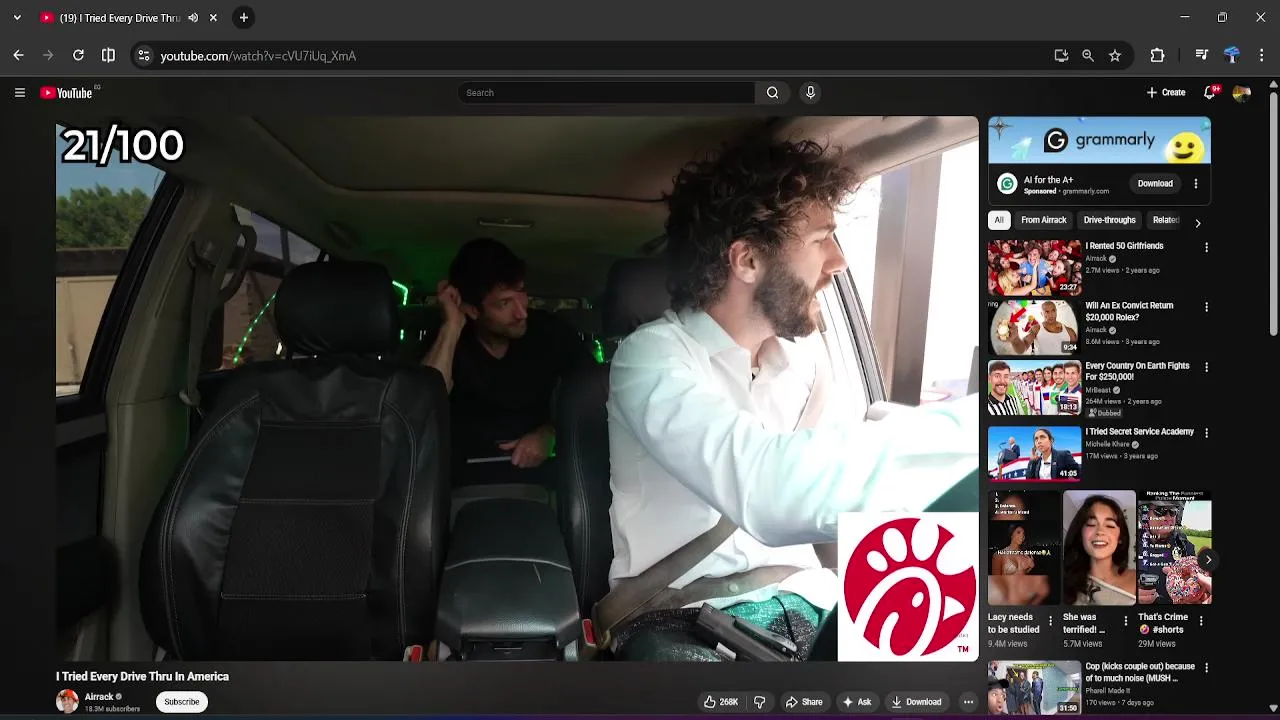Image resolution: width=1280 pixels, height=720 pixels.
Task: Click the Create button
Action: pos(1166,93)
